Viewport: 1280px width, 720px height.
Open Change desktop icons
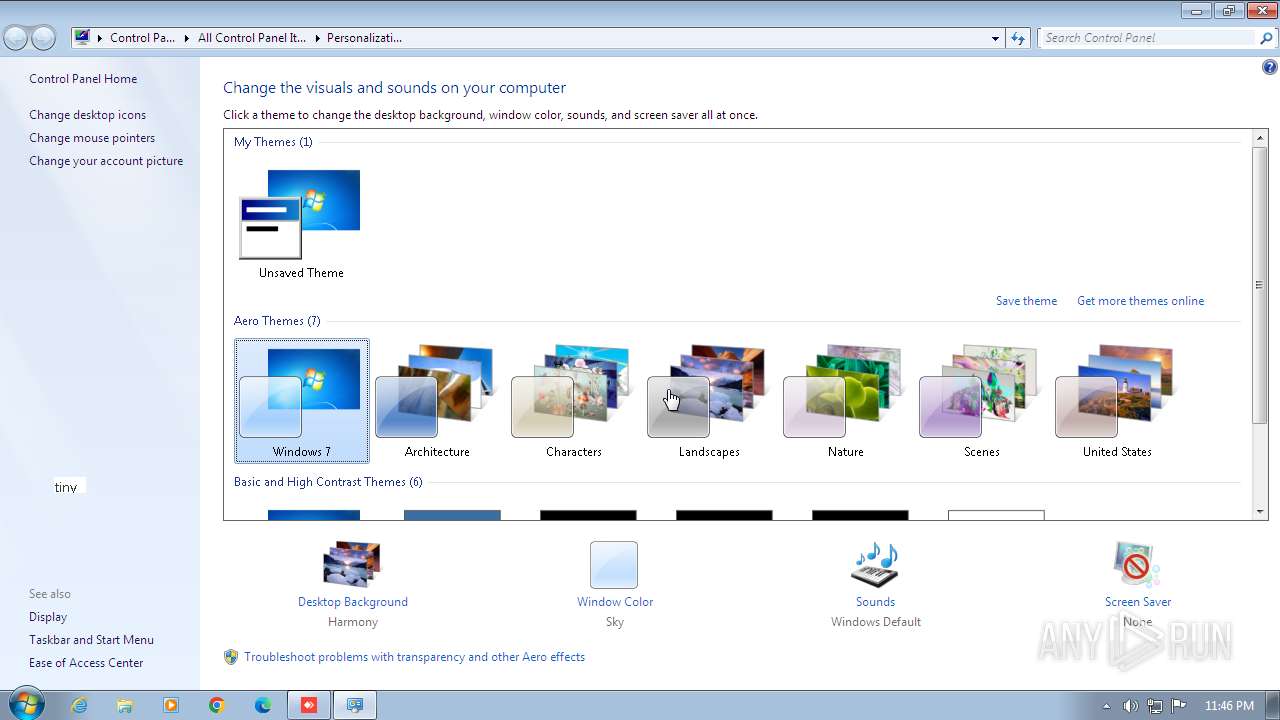pyautogui.click(x=87, y=115)
